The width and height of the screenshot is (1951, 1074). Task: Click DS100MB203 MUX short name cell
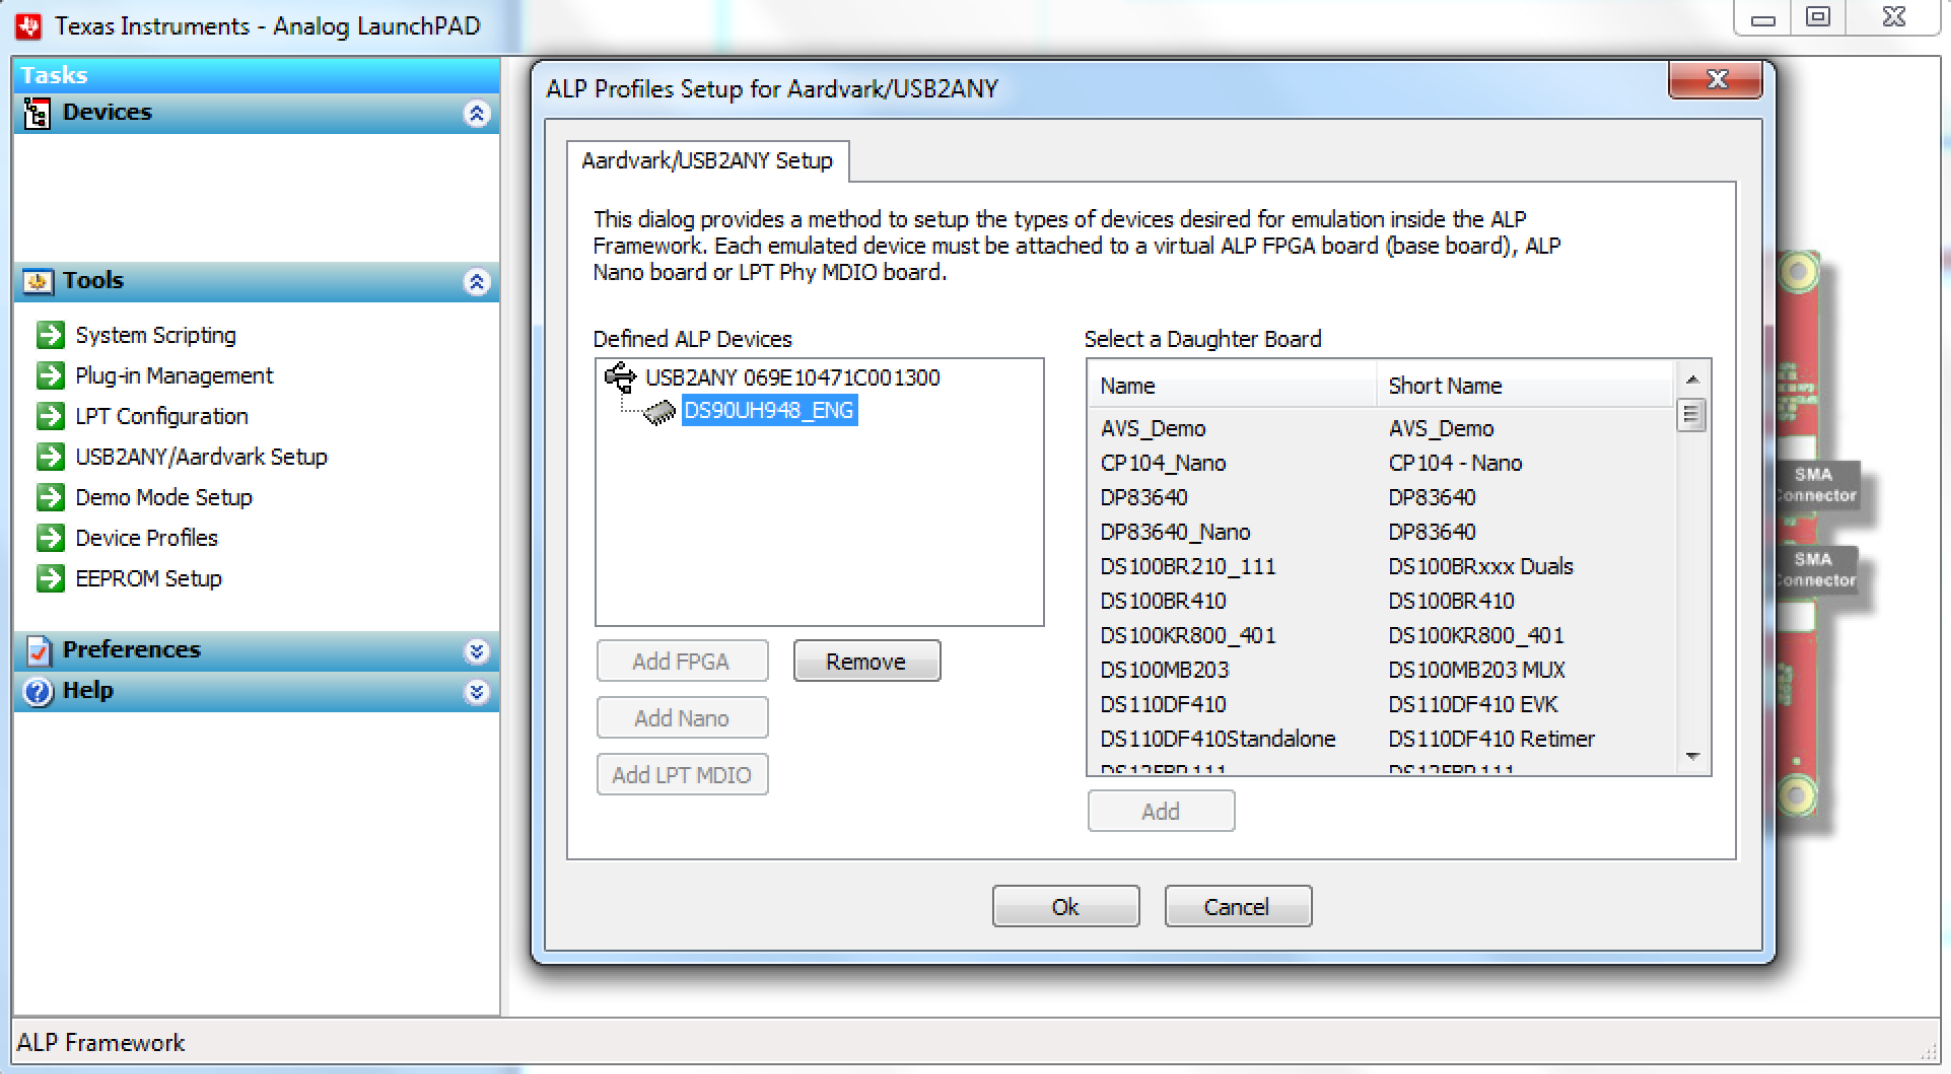pos(1476,670)
